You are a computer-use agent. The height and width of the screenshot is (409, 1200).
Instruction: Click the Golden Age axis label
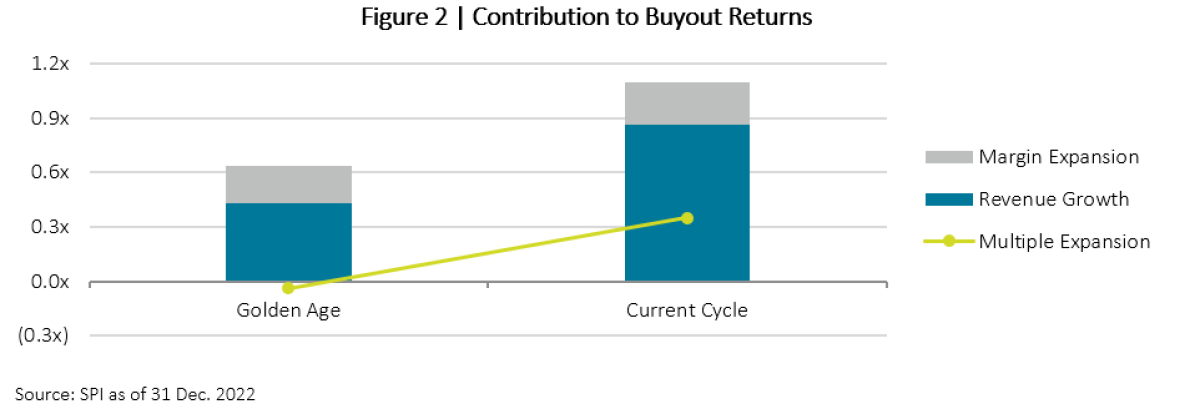288,310
